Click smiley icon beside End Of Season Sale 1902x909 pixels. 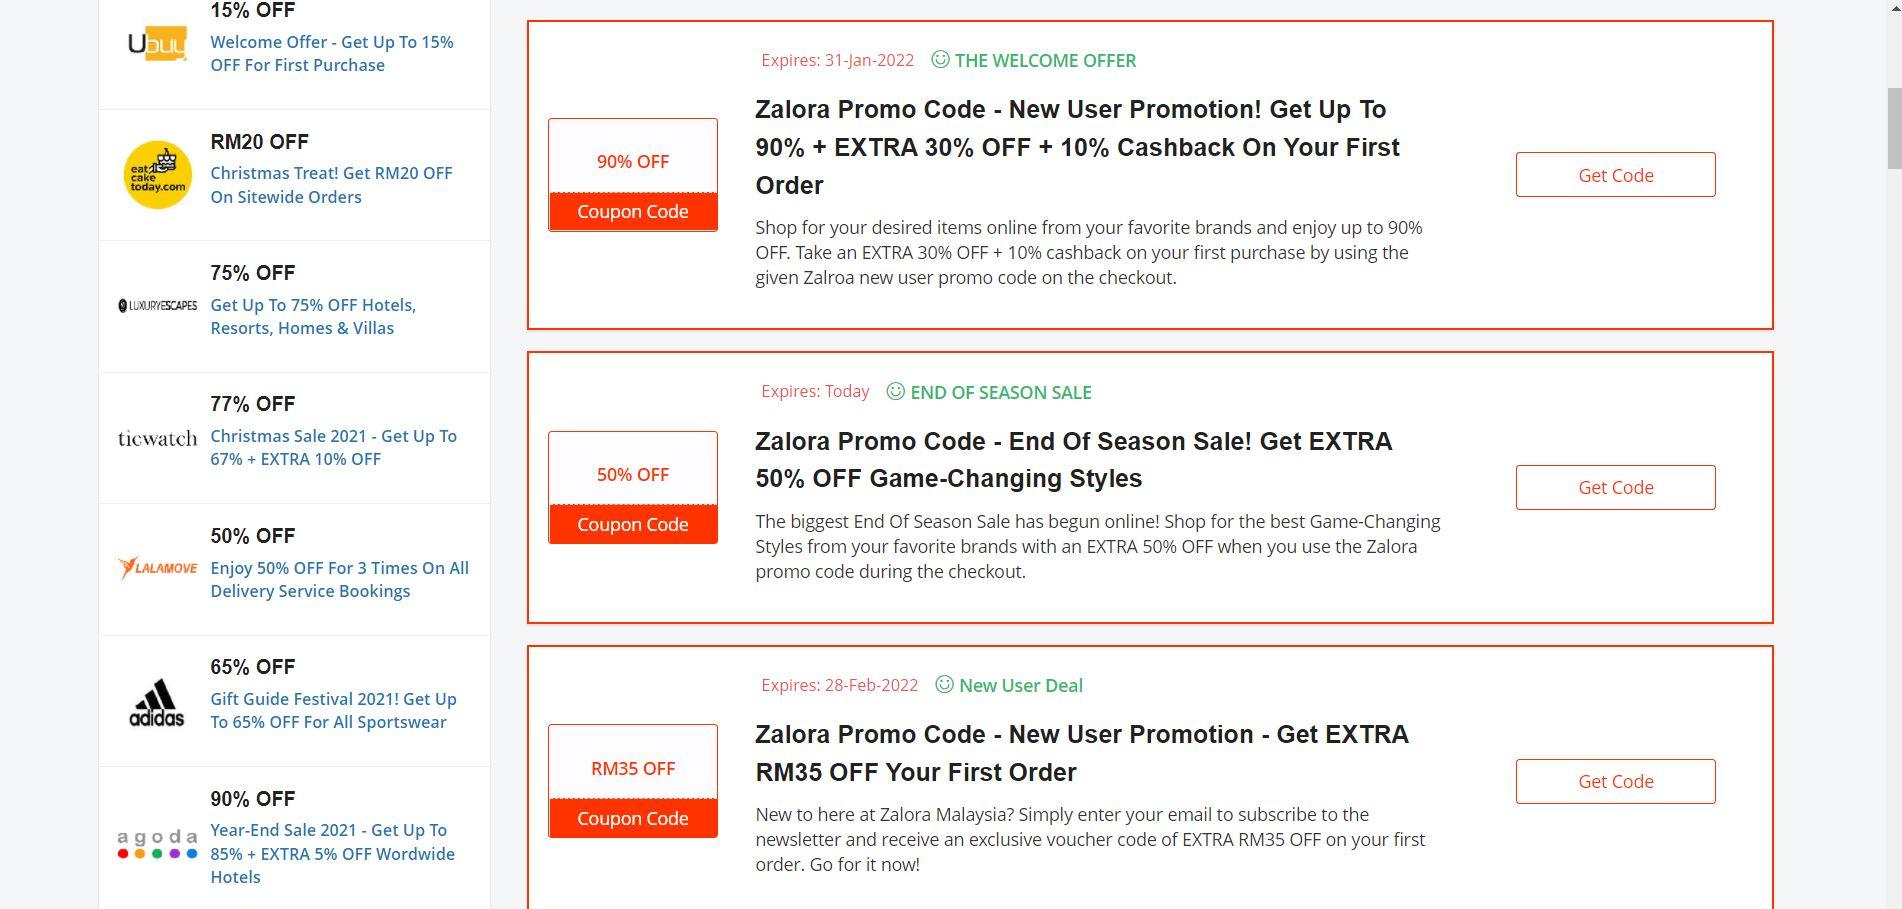[x=896, y=392]
